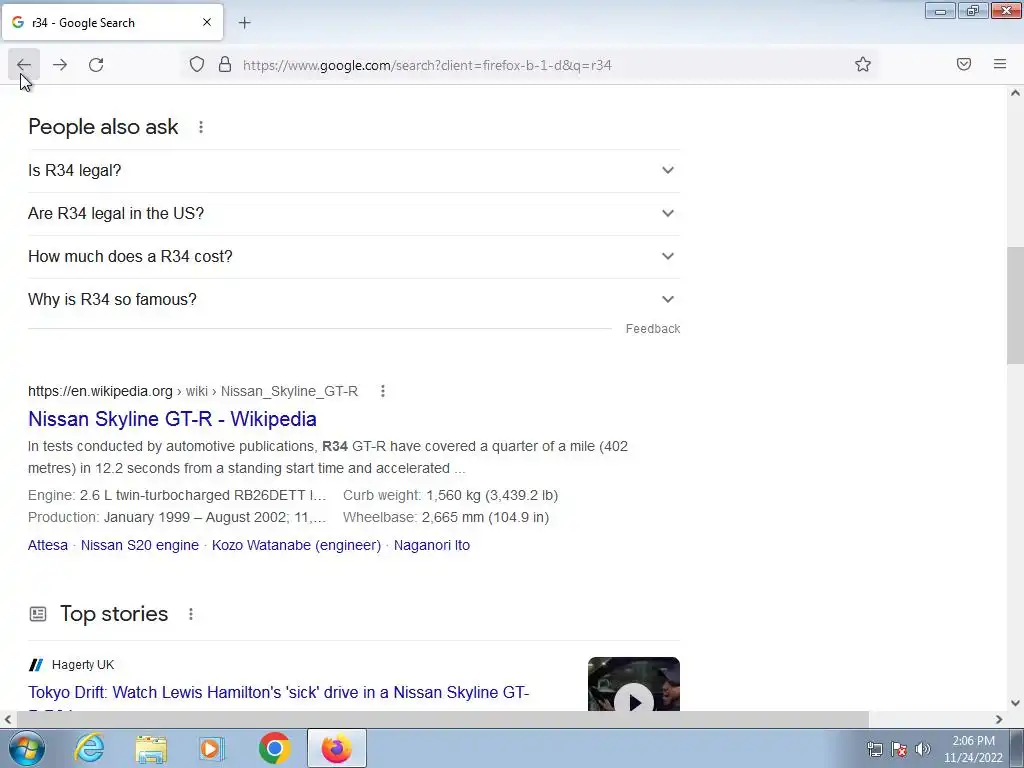Screen dimensions: 1024x768
Task: Open the Action Center flag icon
Action: (x=899, y=749)
